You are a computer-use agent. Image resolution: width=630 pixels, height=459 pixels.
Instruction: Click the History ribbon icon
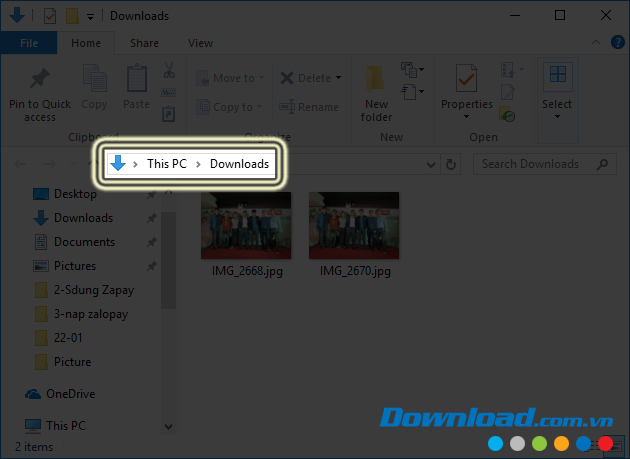(x=507, y=114)
